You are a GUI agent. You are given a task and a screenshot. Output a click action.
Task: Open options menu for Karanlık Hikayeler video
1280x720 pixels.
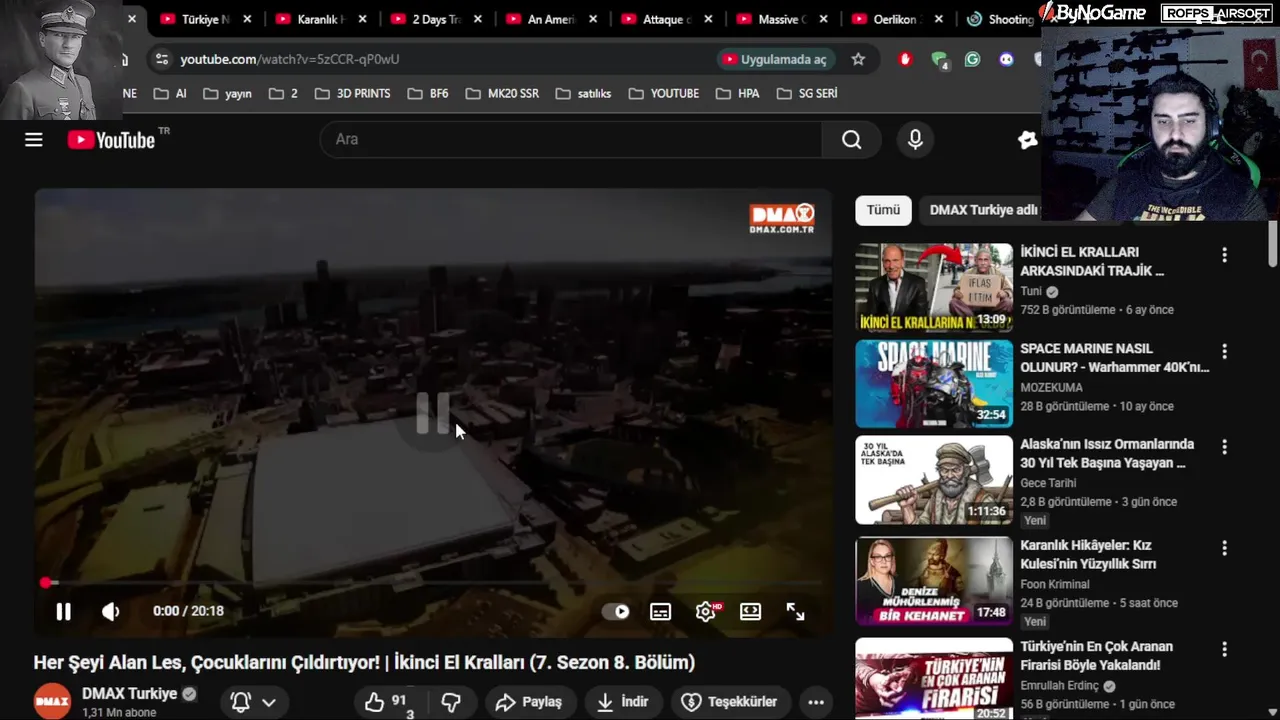[x=1224, y=548]
